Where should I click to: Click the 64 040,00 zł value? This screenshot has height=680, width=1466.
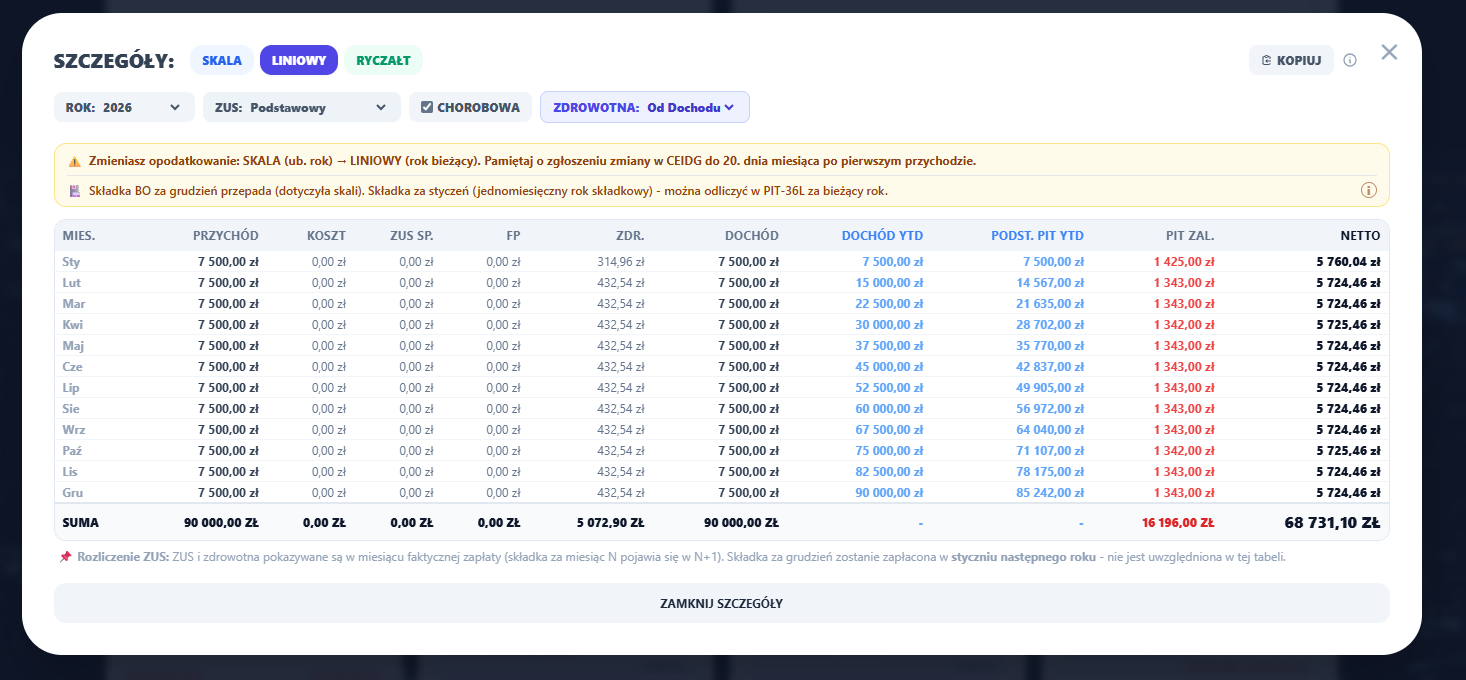point(1048,429)
